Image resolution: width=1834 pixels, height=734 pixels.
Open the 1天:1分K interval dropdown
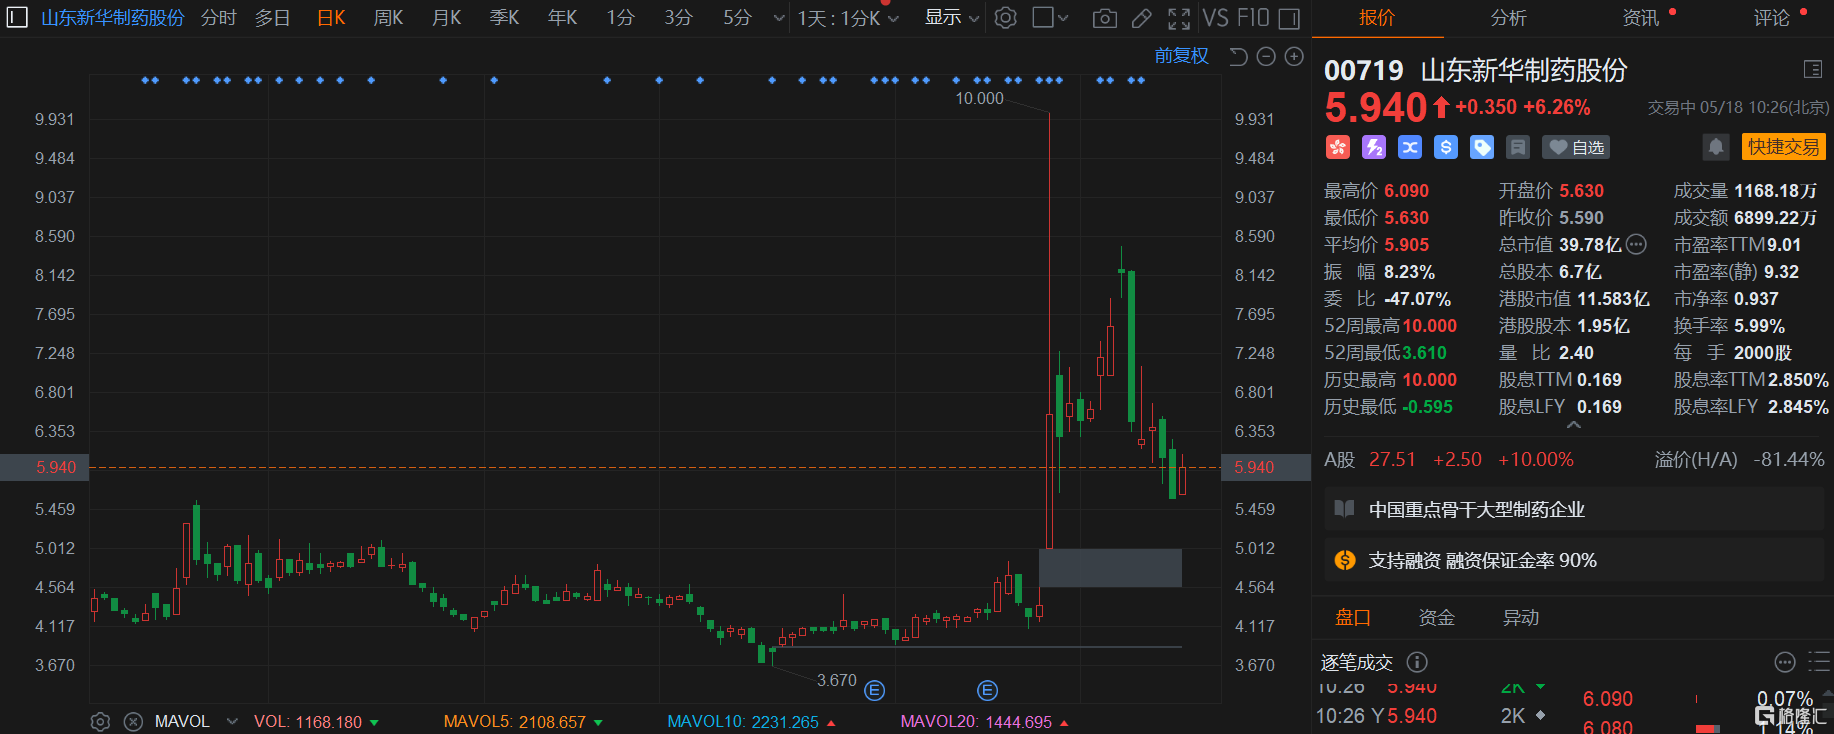848,18
